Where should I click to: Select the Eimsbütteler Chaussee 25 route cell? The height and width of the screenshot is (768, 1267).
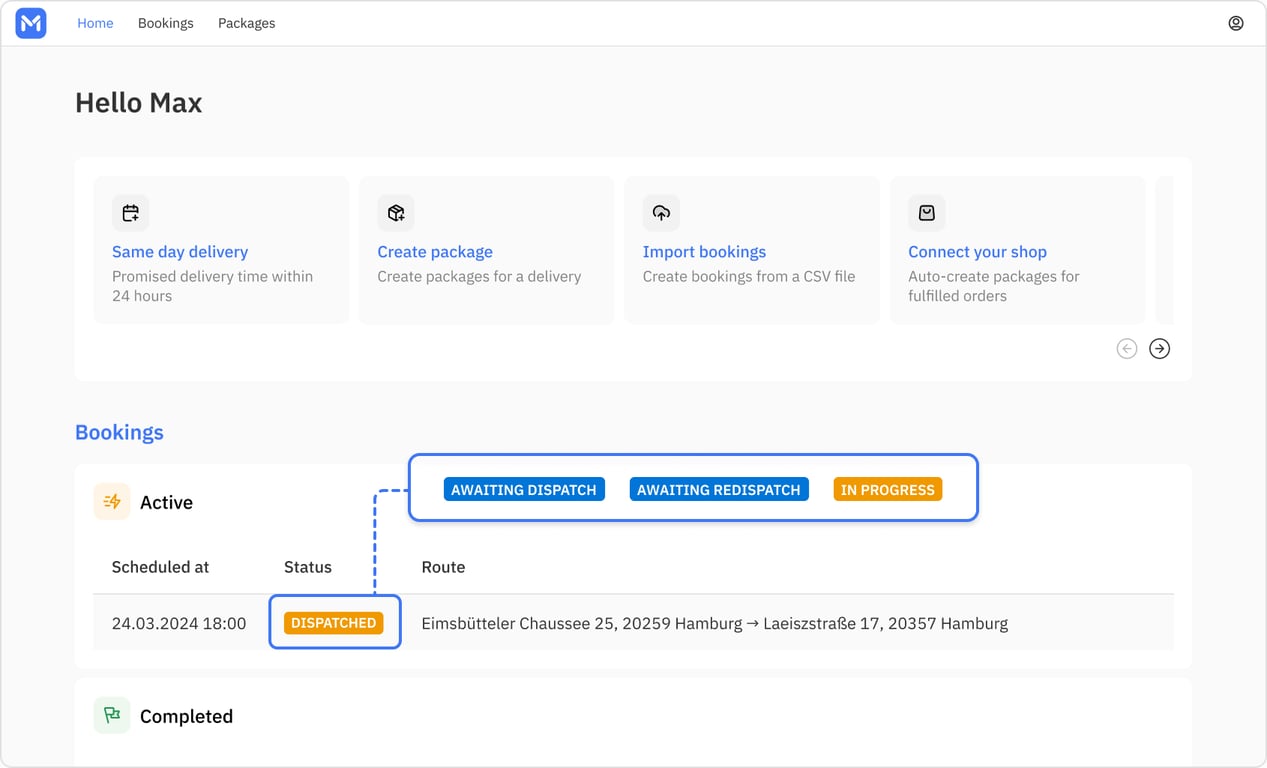point(714,623)
